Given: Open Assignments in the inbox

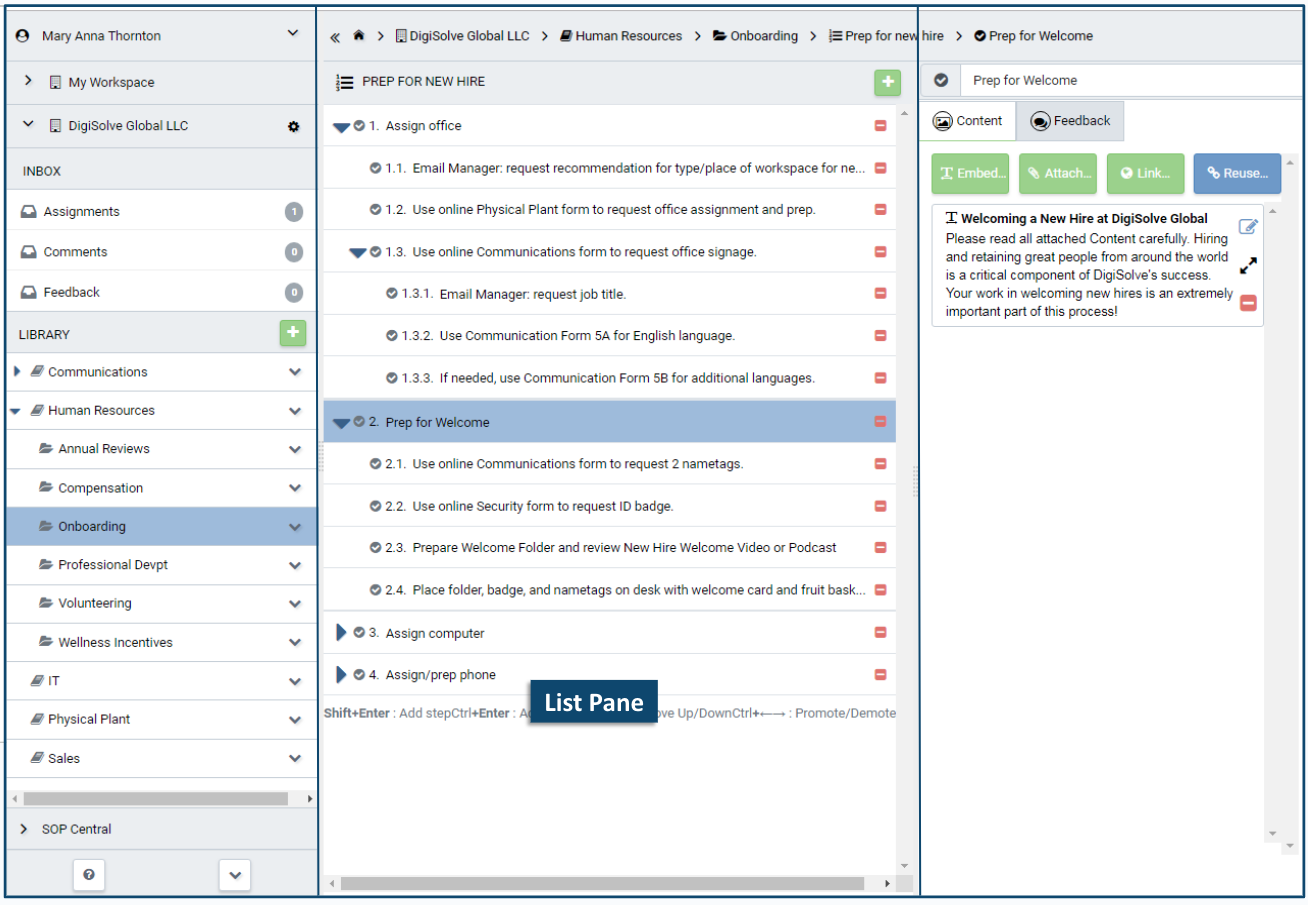Looking at the screenshot, I should pyautogui.click(x=161, y=212).
